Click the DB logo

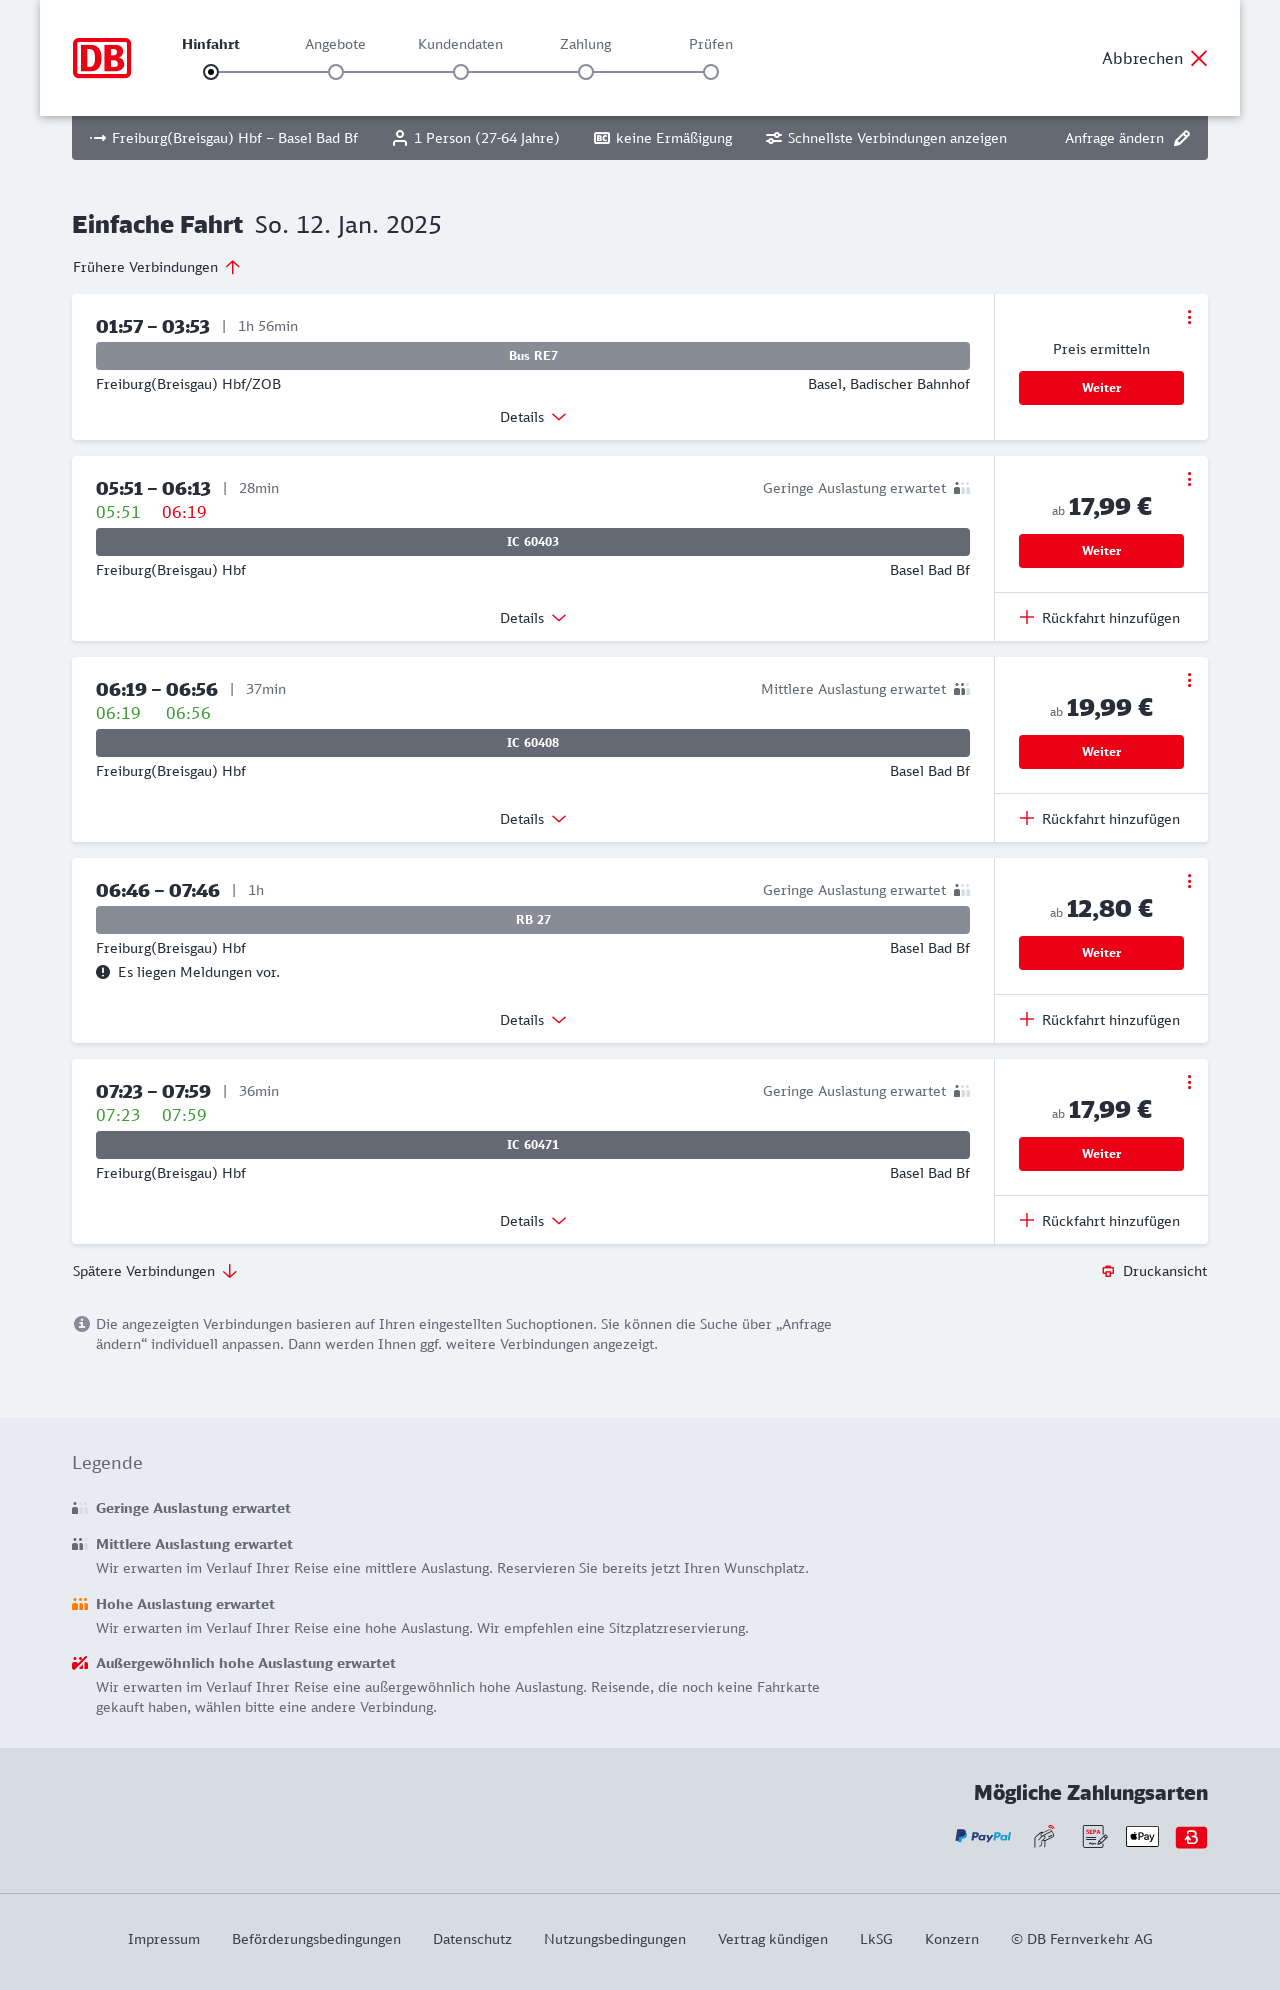[x=102, y=58]
